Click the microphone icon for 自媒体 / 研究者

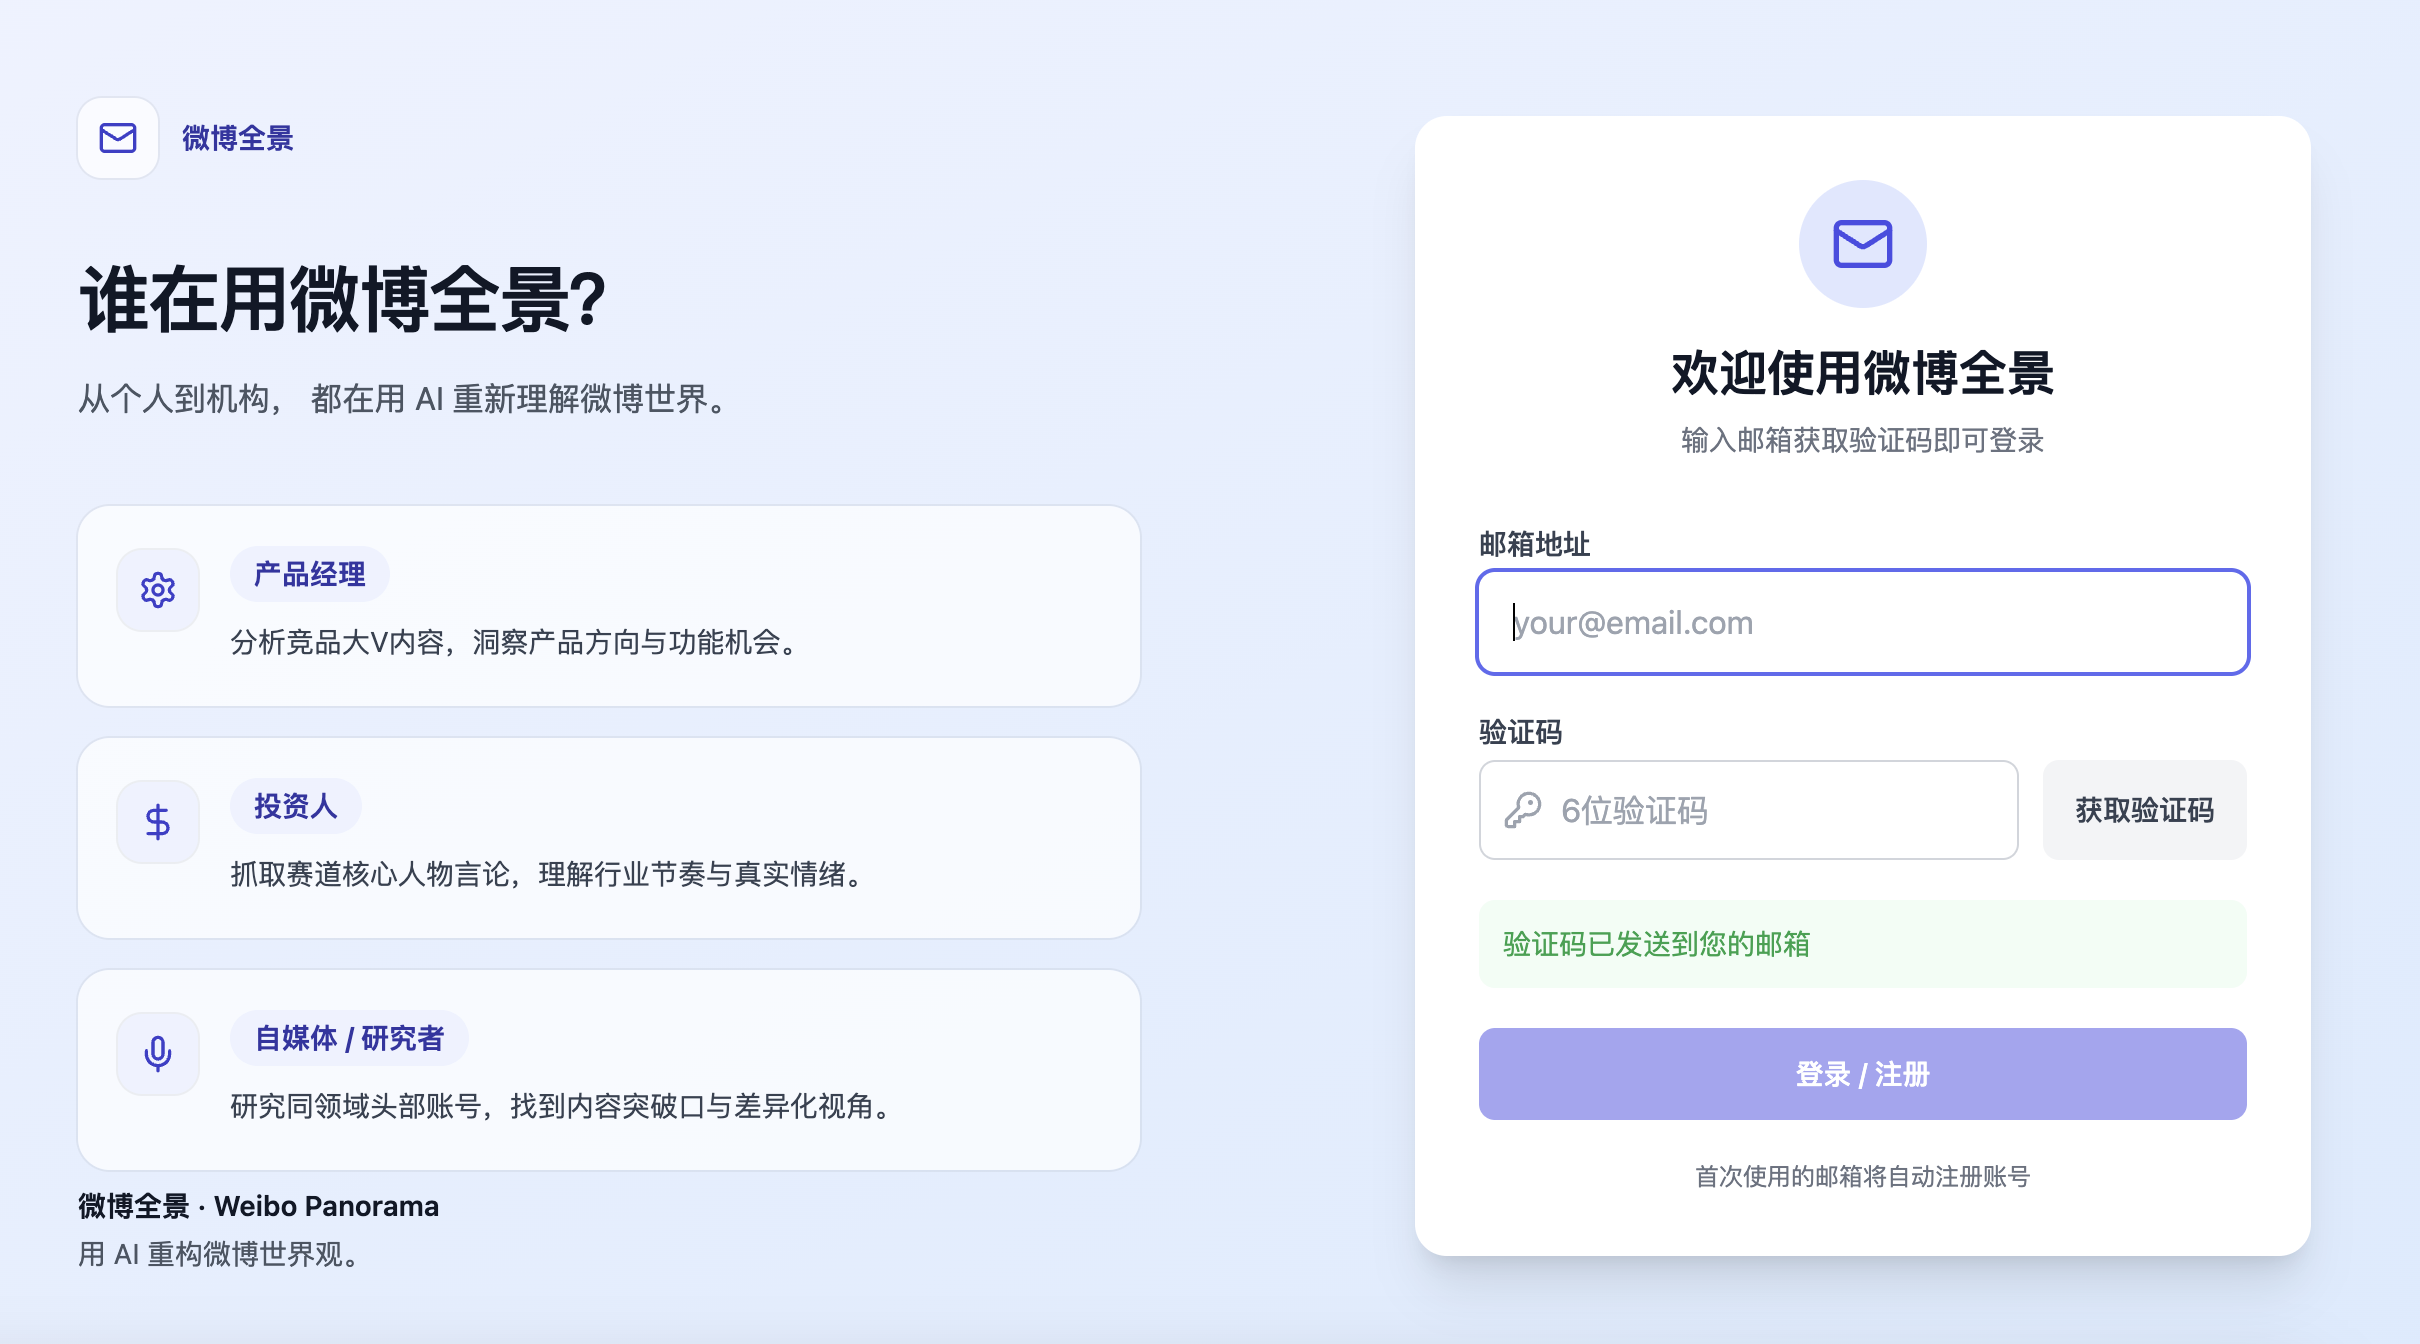coord(158,1054)
